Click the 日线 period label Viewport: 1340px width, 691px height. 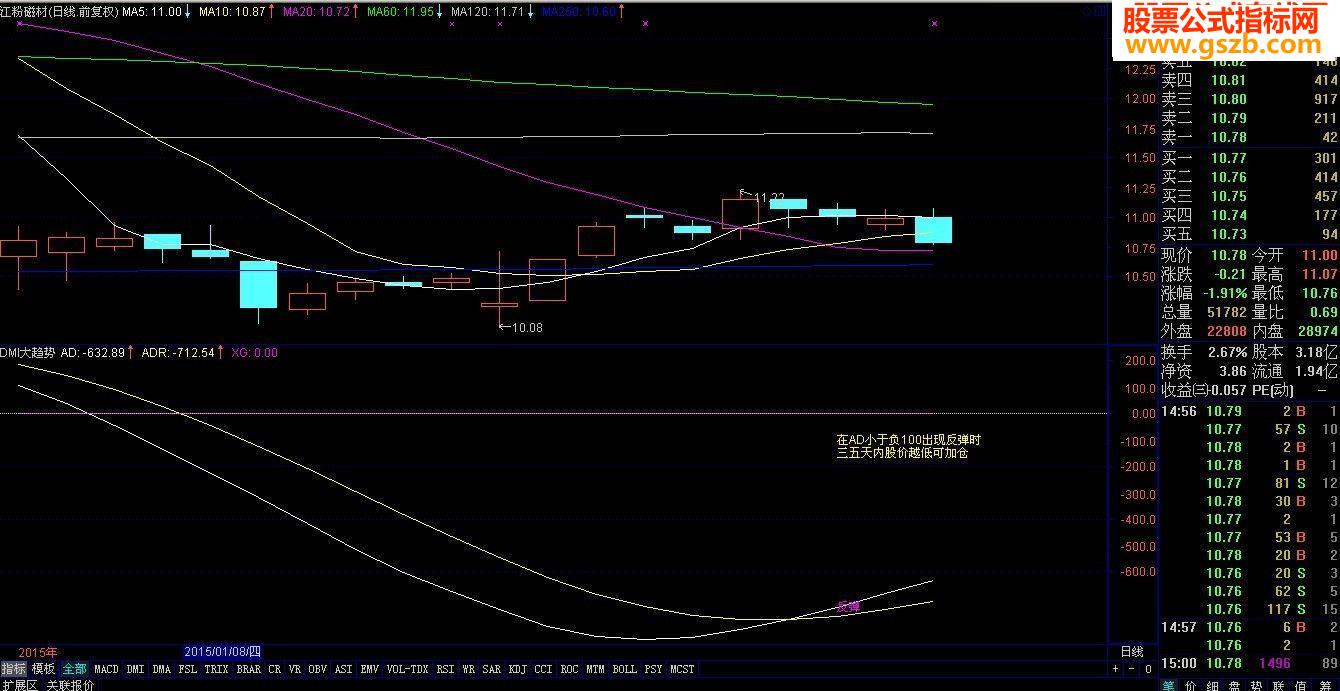[x=1131, y=651]
